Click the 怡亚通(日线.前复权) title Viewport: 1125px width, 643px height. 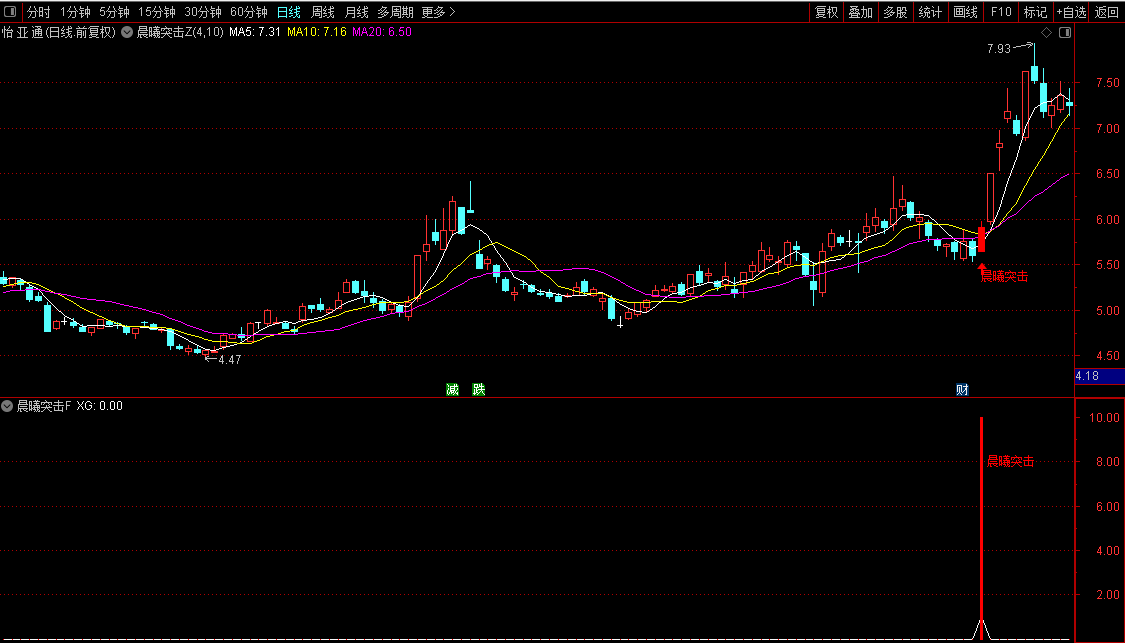pos(59,32)
